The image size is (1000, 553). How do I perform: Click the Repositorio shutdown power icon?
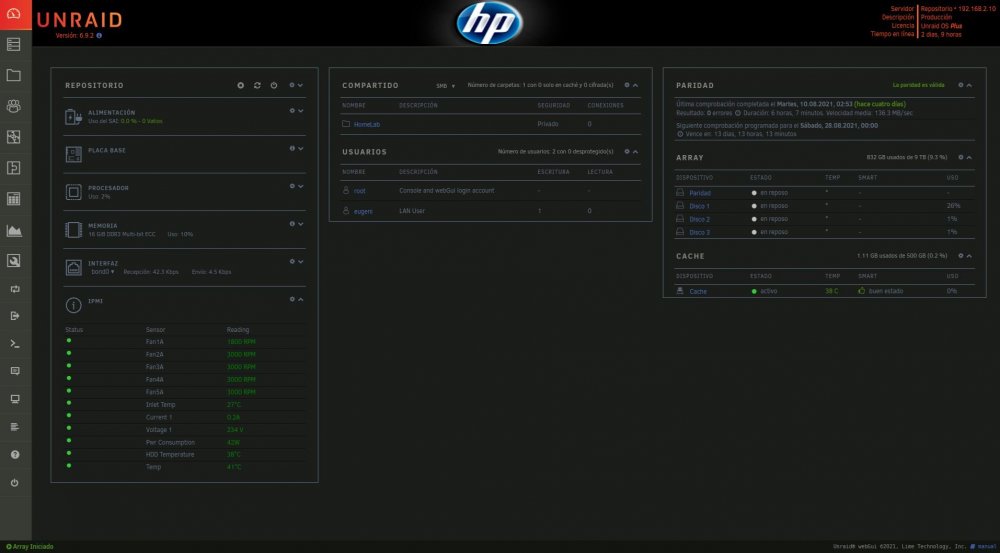[274, 85]
